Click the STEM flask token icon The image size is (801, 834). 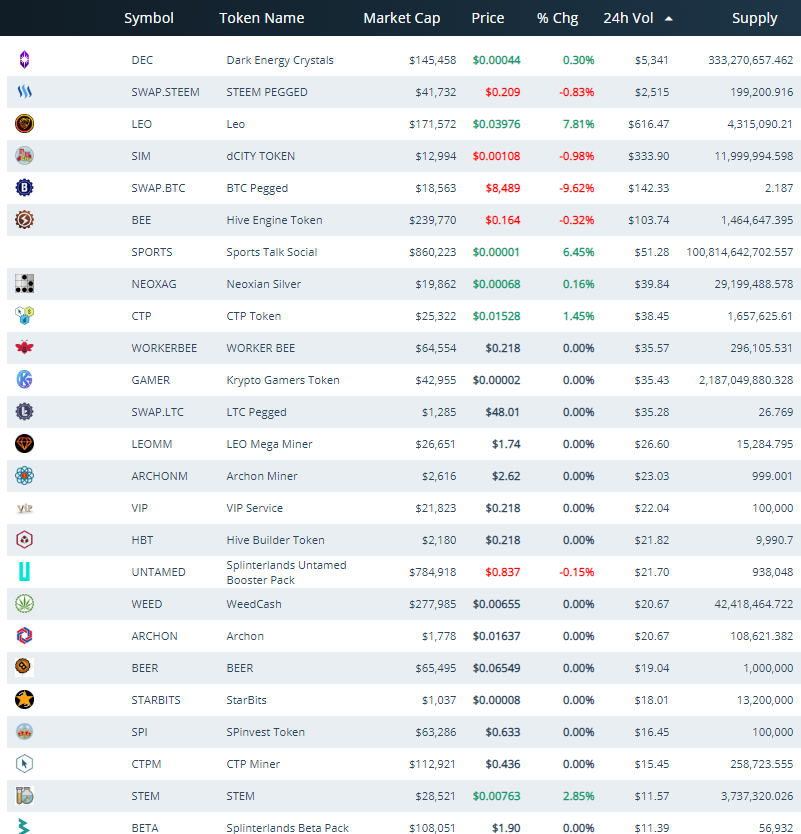pos(24,796)
